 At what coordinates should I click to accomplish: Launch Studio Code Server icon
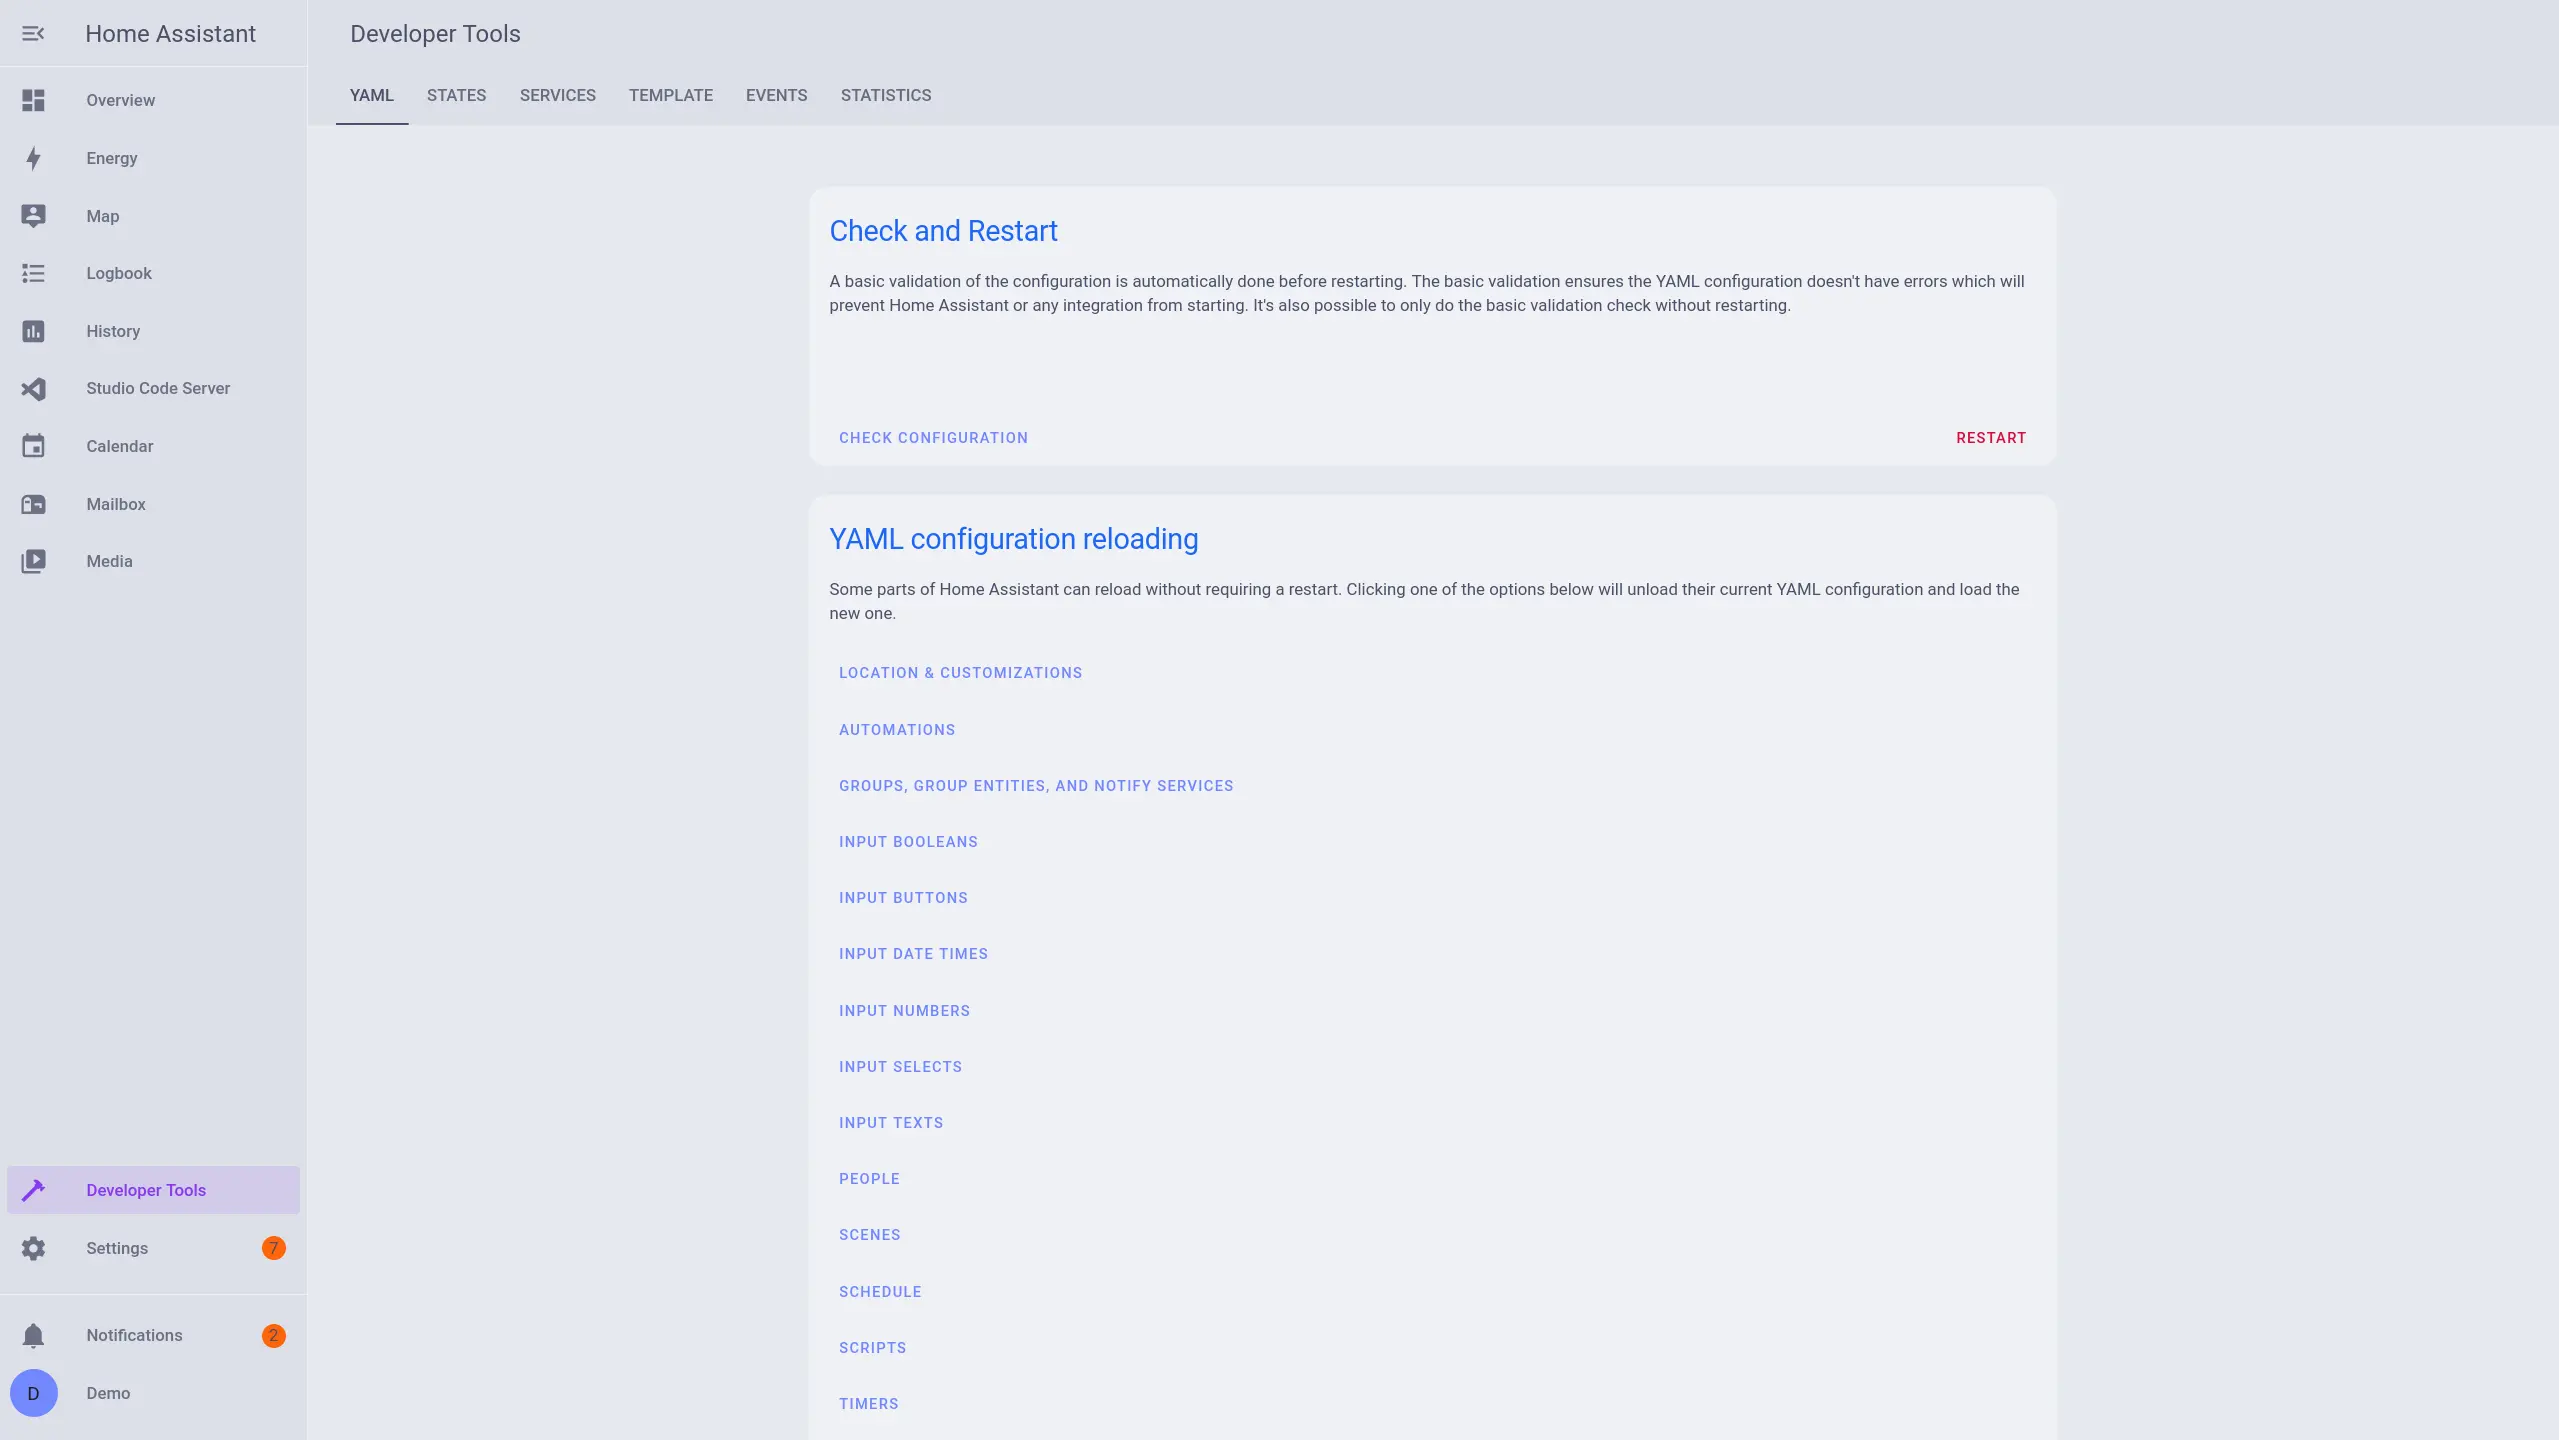[33, 388]
